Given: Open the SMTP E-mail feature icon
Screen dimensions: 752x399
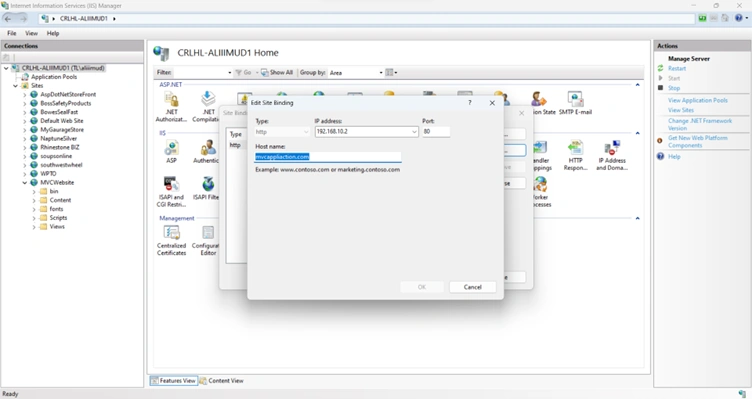Looking at the screenshot, I should [x=575, y=103].
